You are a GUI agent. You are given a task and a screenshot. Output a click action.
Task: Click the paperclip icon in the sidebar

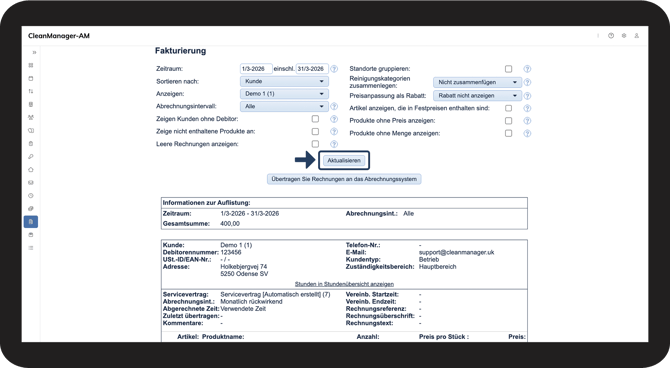(31, 209)
